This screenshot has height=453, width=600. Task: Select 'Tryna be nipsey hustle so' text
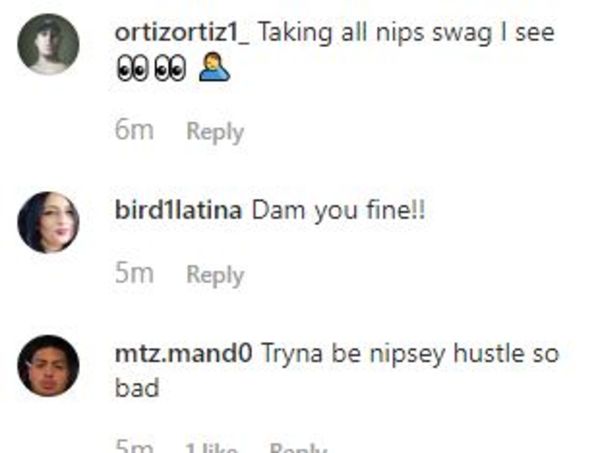(x=410, y=354)
